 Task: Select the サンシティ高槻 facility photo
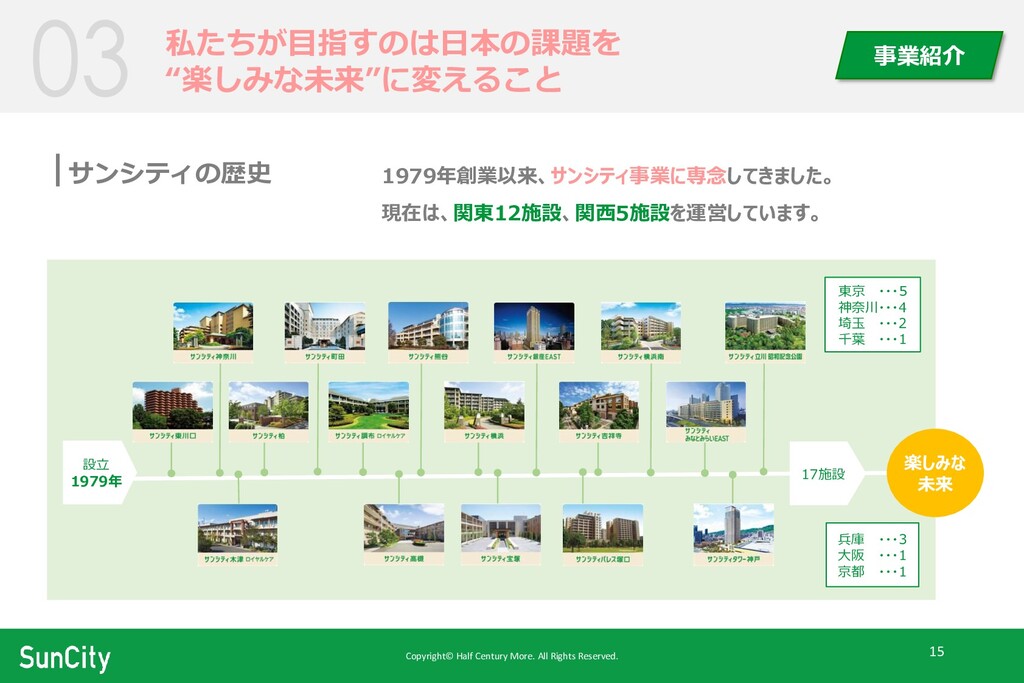404,528
